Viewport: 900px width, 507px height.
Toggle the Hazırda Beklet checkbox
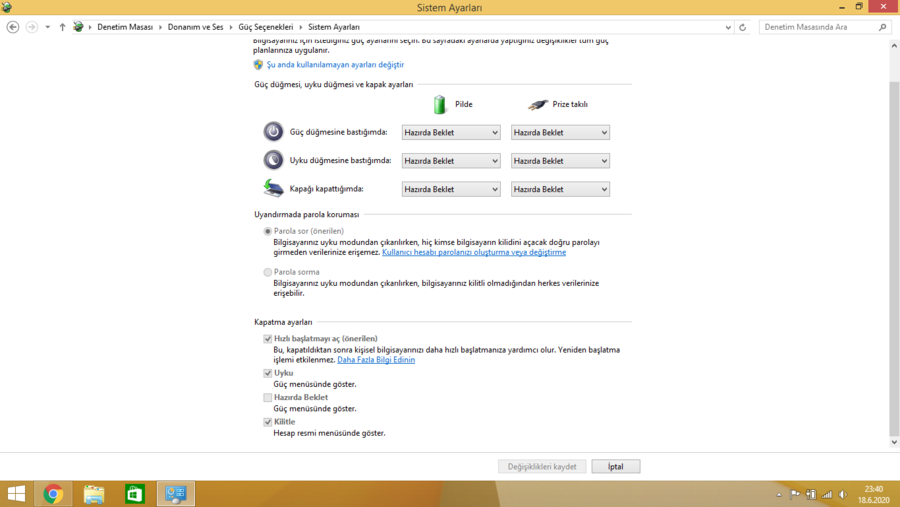267,397
